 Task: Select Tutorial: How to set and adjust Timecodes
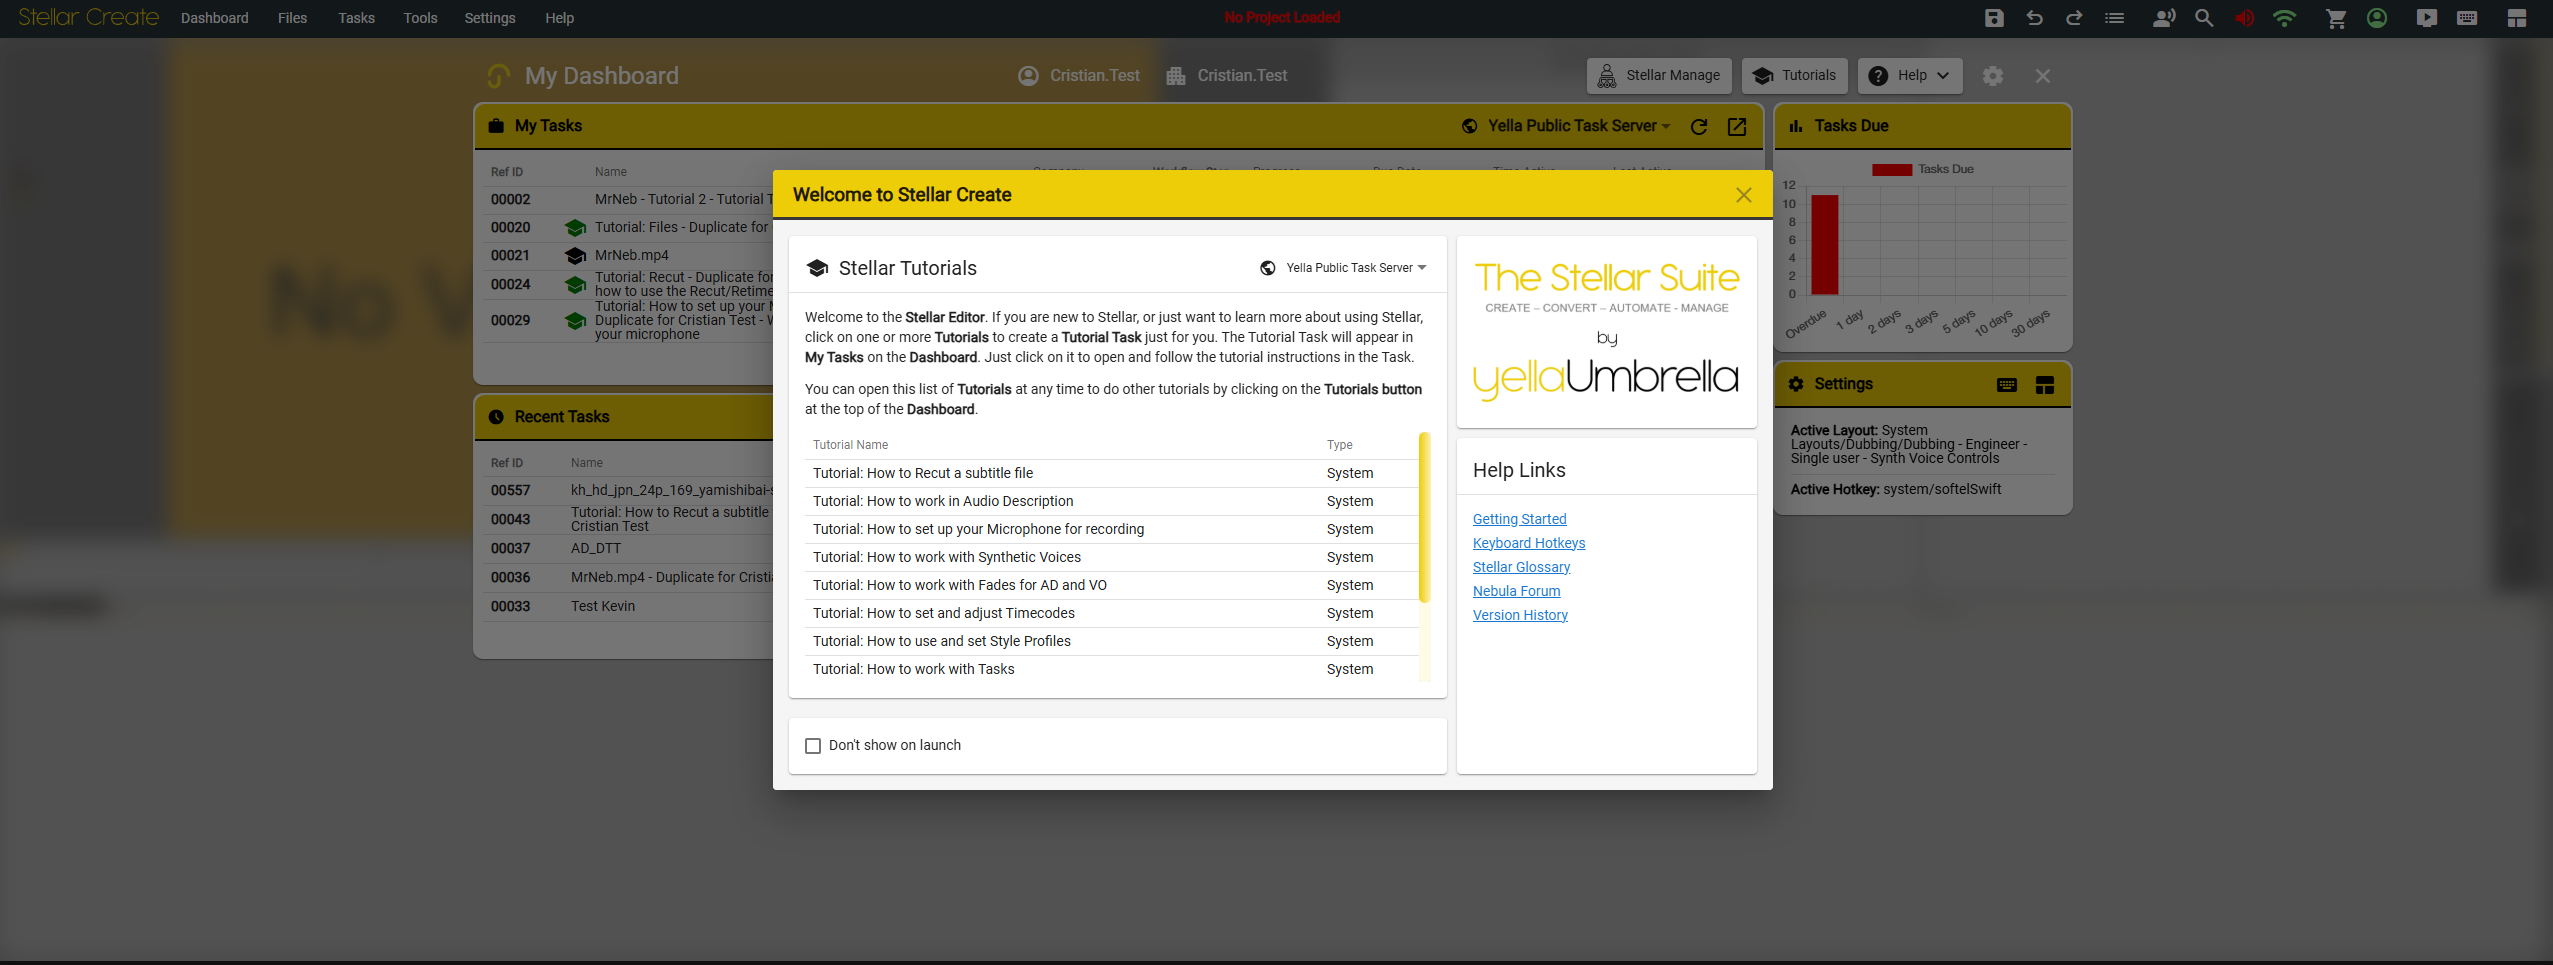pos(1112,613)
